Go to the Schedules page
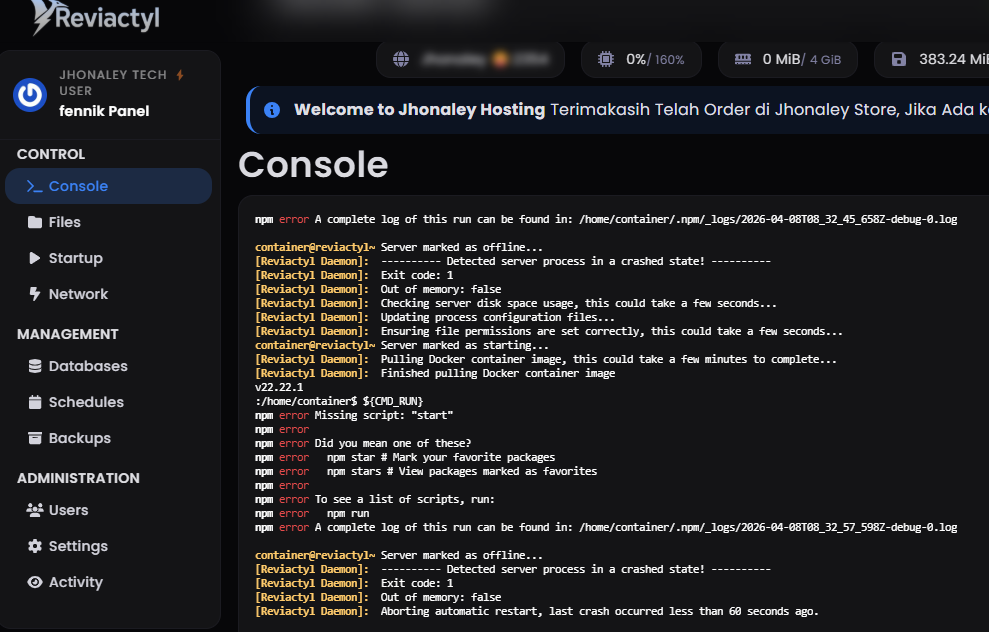The image size is (989, 632). point(86,402)
